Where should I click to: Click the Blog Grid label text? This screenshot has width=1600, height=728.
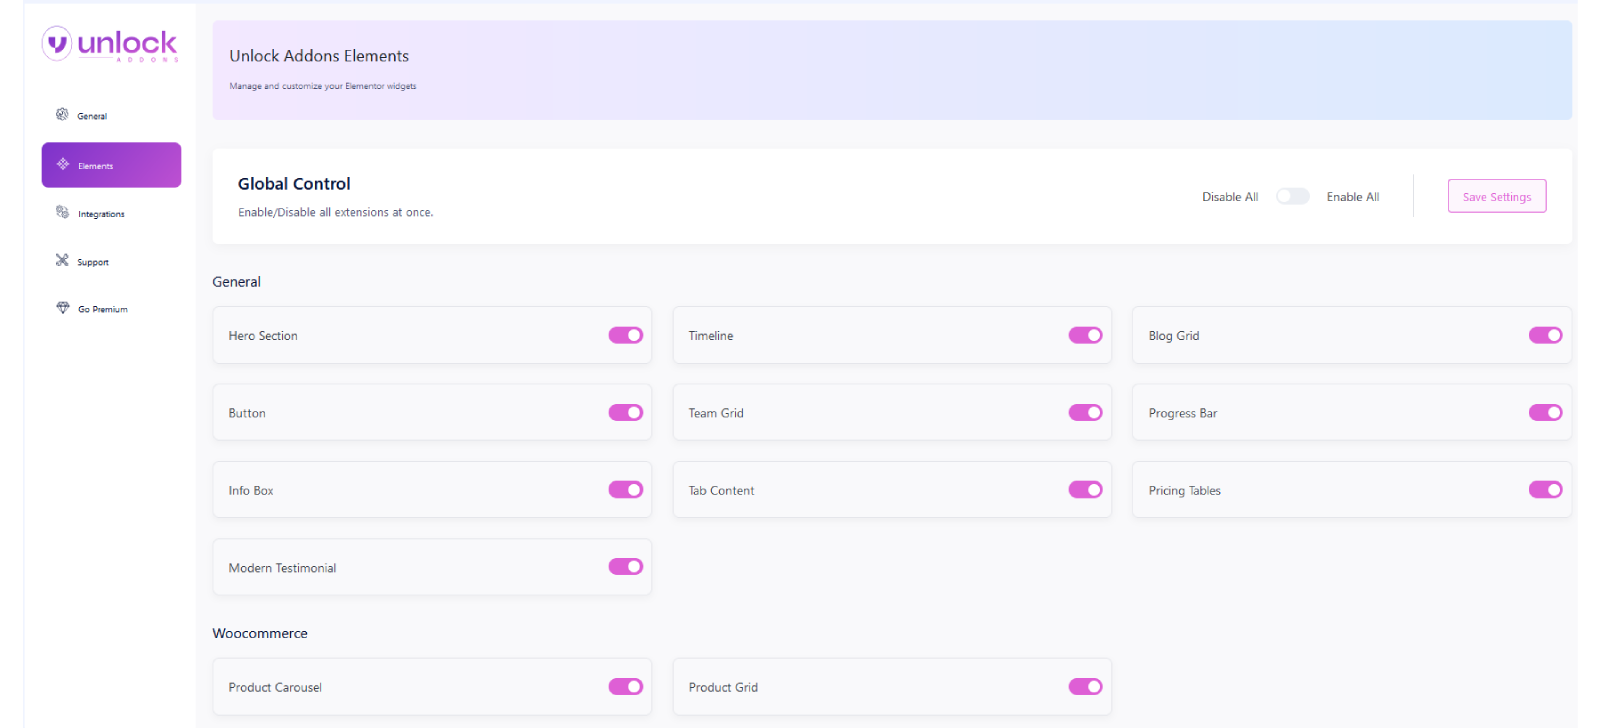(x=1174, y=336)
